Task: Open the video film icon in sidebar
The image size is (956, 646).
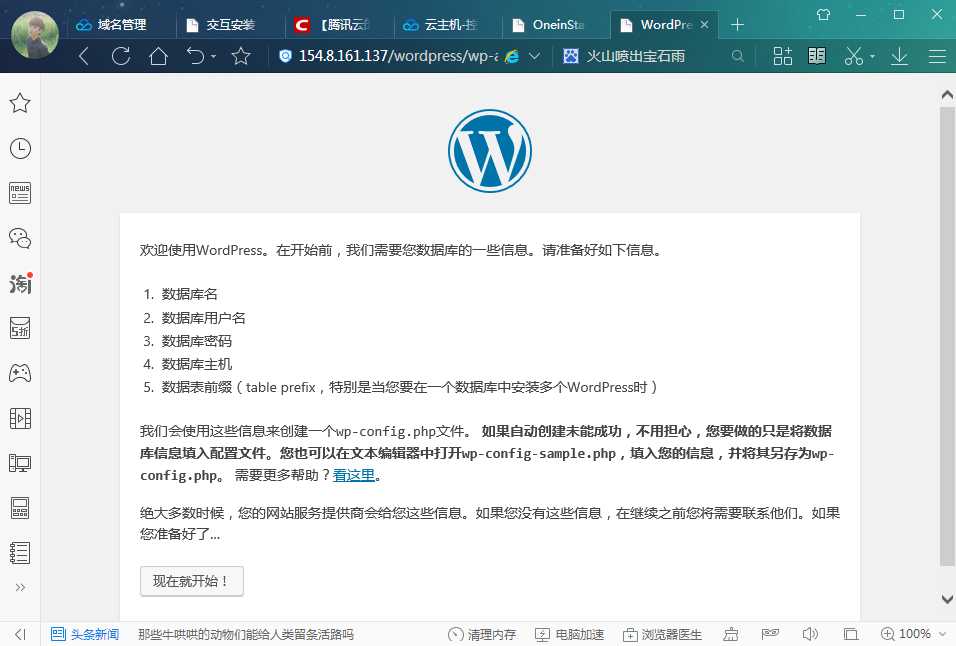Action: pos(20,418)
